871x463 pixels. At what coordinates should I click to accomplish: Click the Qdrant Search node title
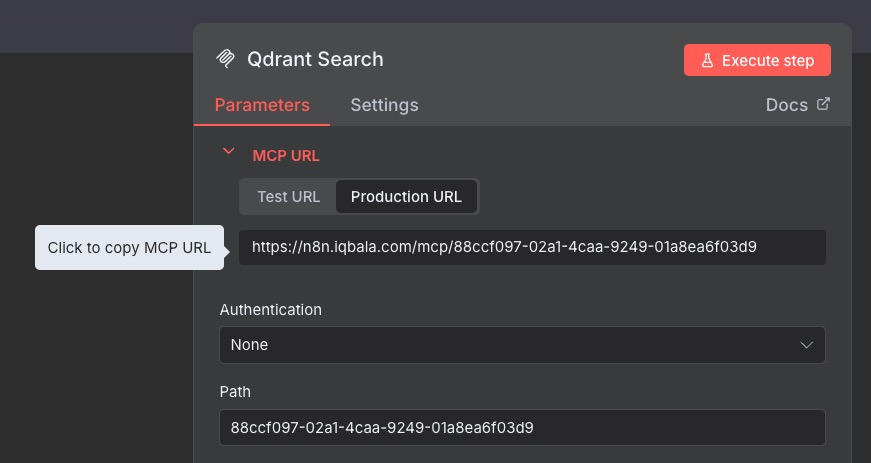[315, 59]
